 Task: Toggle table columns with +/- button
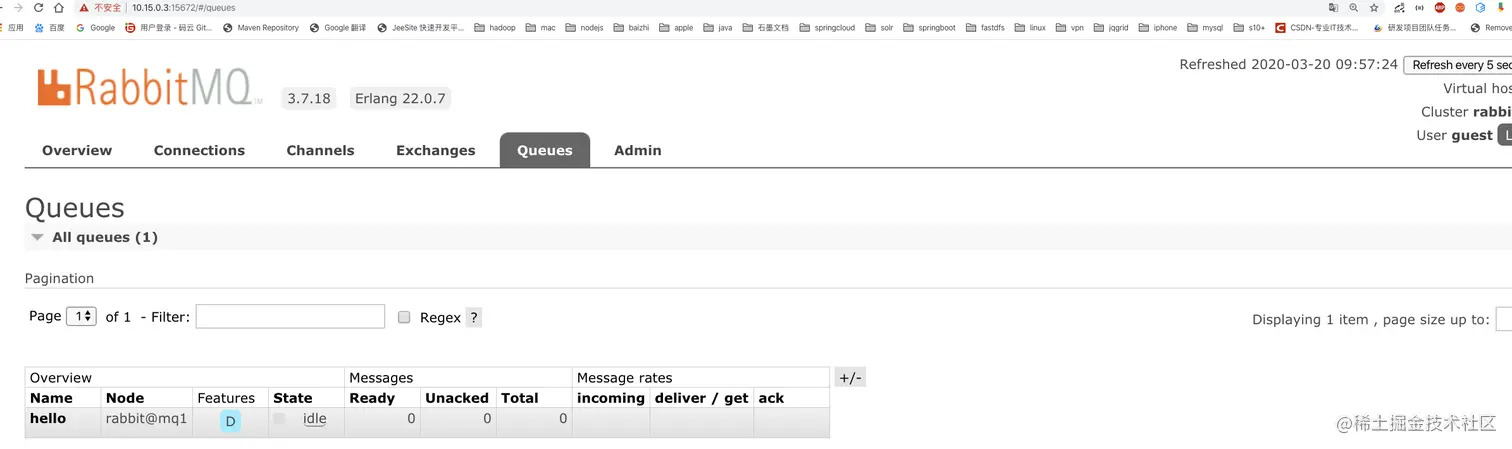coord(850,378)
